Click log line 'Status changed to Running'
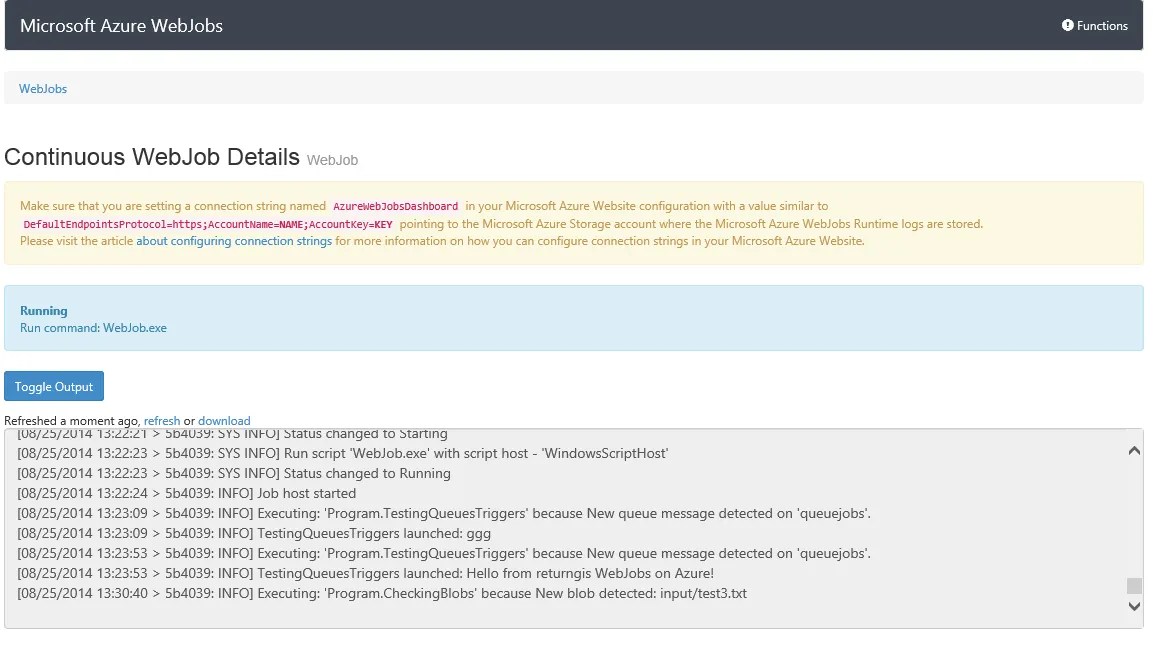Image resolution: width=1153 pixels, height=651 pixels. [x=234, y=474]
